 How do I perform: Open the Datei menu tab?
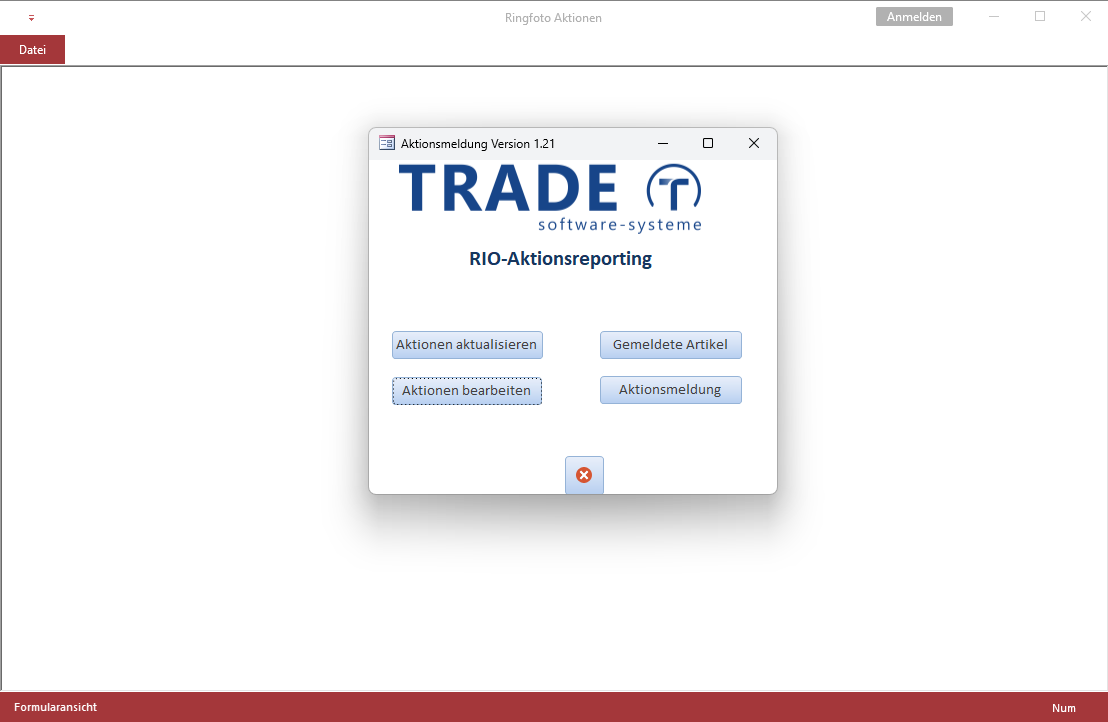[x=33, y=49]
